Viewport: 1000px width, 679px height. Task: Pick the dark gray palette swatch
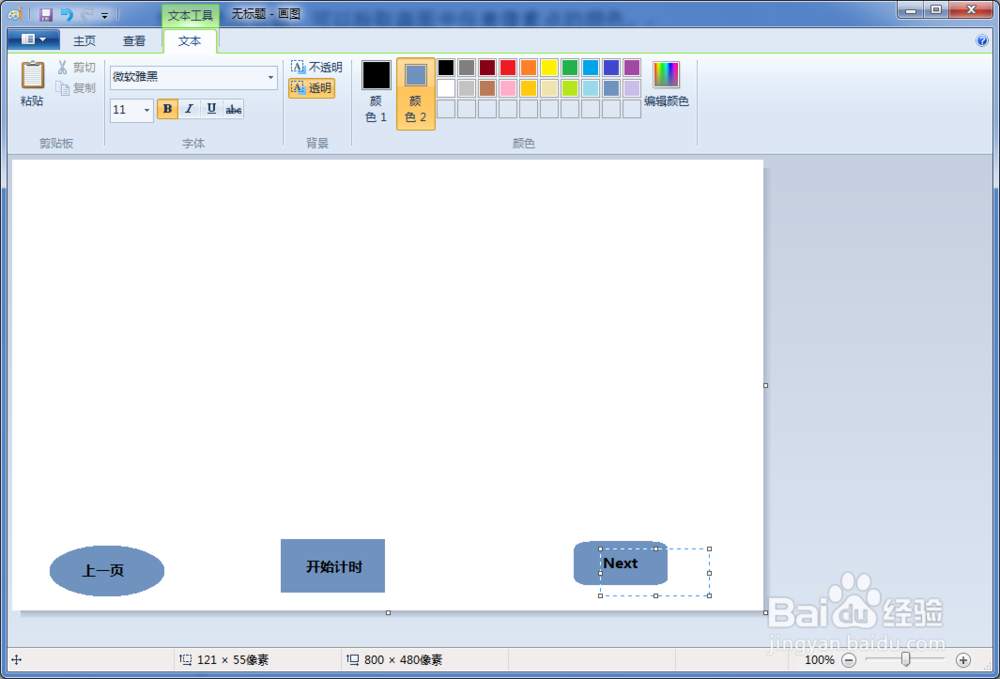(466, 67)
